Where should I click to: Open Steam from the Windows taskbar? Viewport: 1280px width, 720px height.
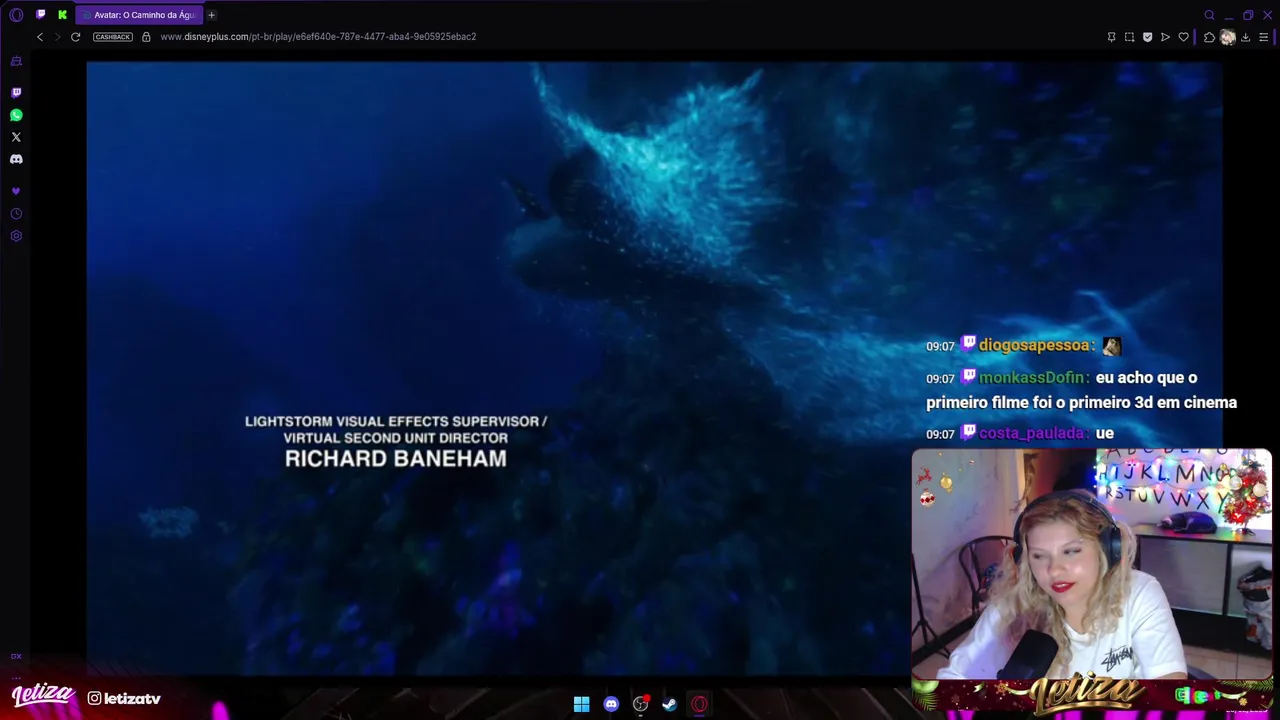[x=669, y=704]
